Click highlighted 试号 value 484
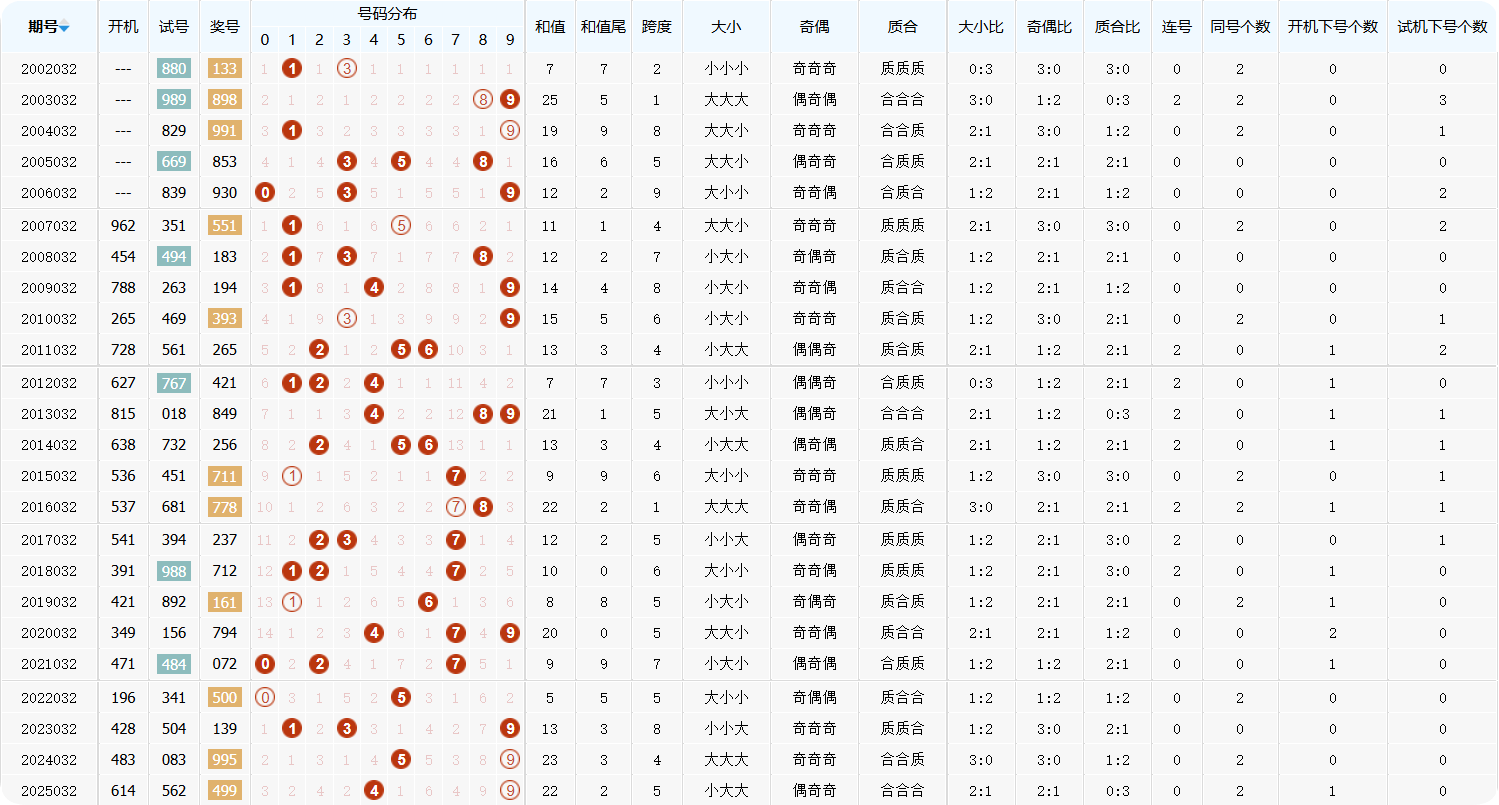The image size is (1499, 805). (x=174, y=664)
